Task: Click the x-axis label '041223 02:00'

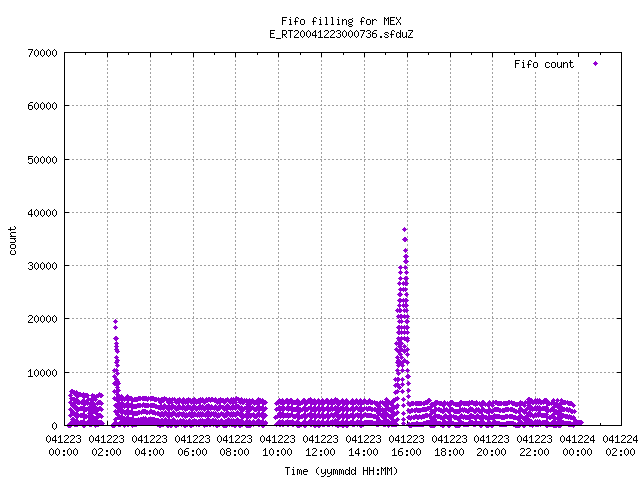Action: (106, 446)
